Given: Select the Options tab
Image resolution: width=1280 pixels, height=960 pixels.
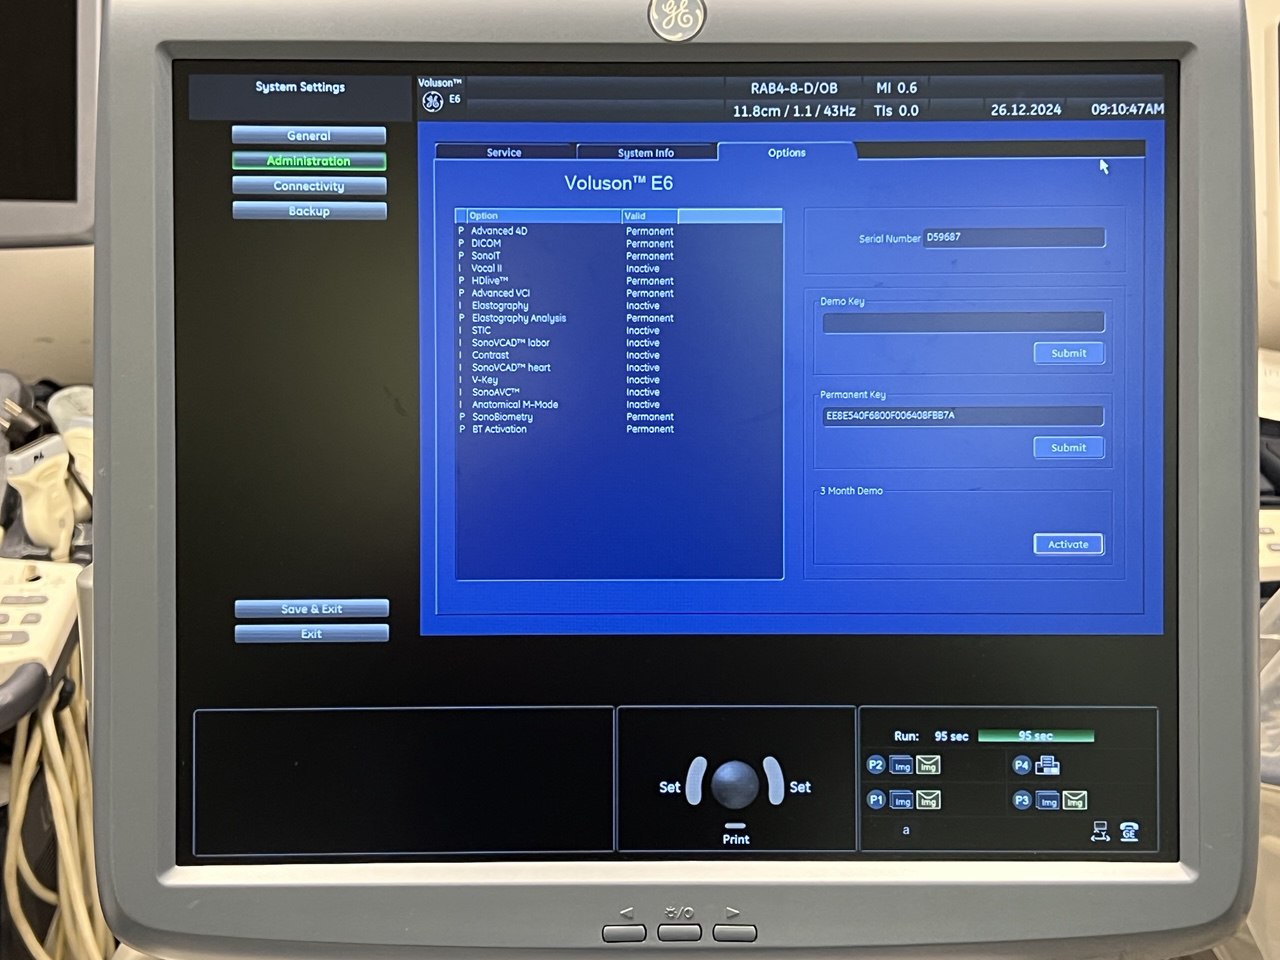Looking at the screenshot, I should 786,153.
